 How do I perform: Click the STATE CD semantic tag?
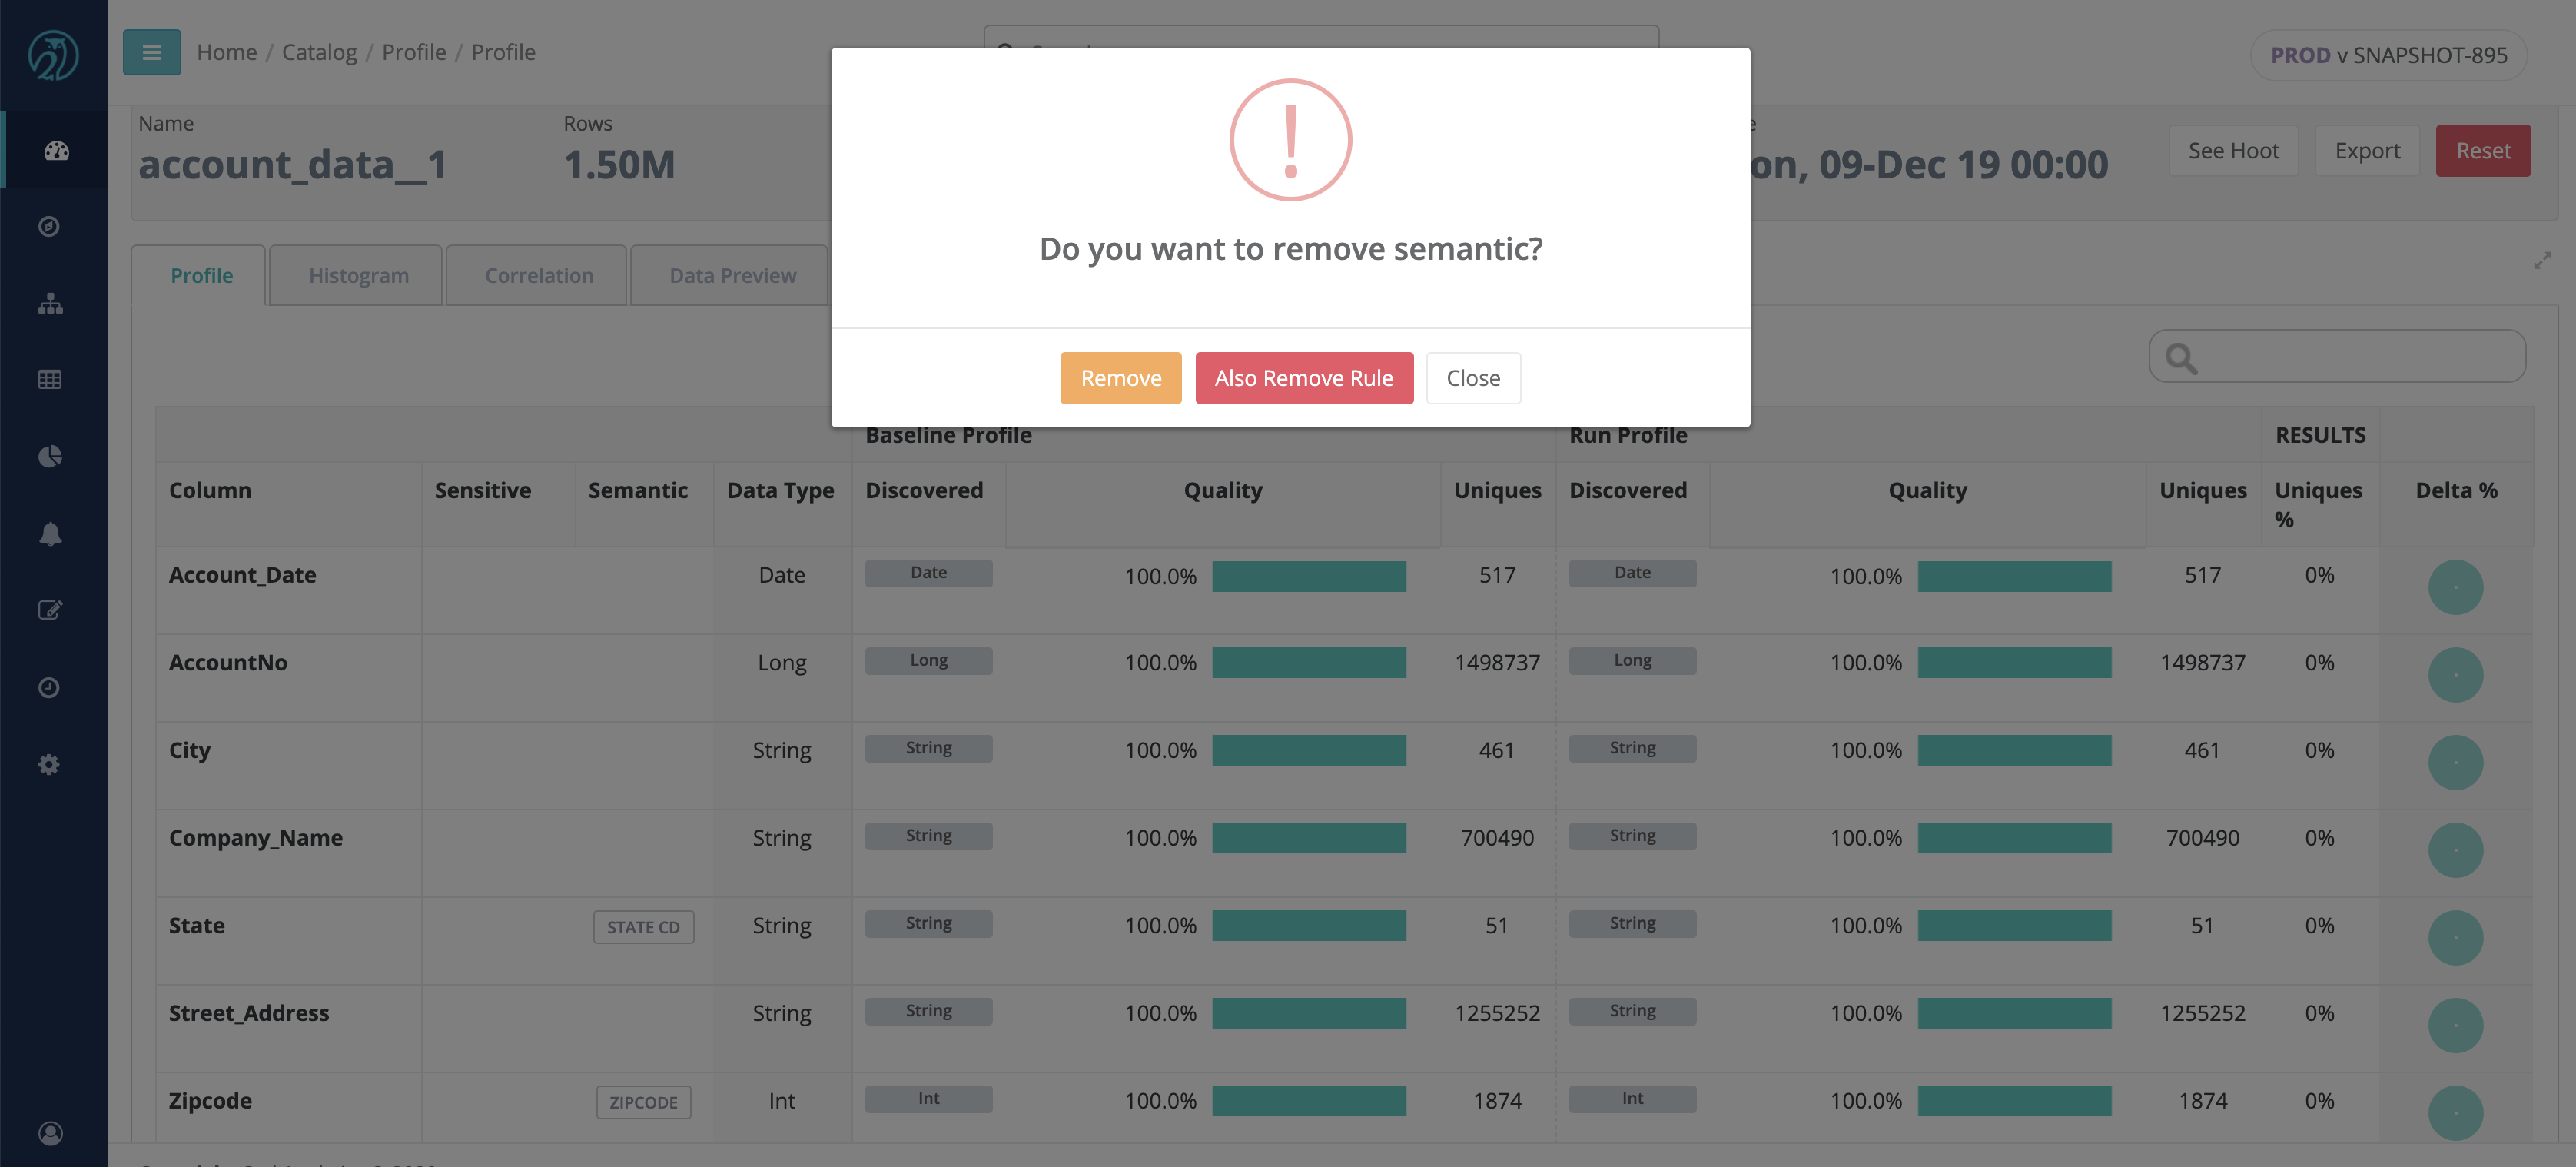(x=643, y=927)
